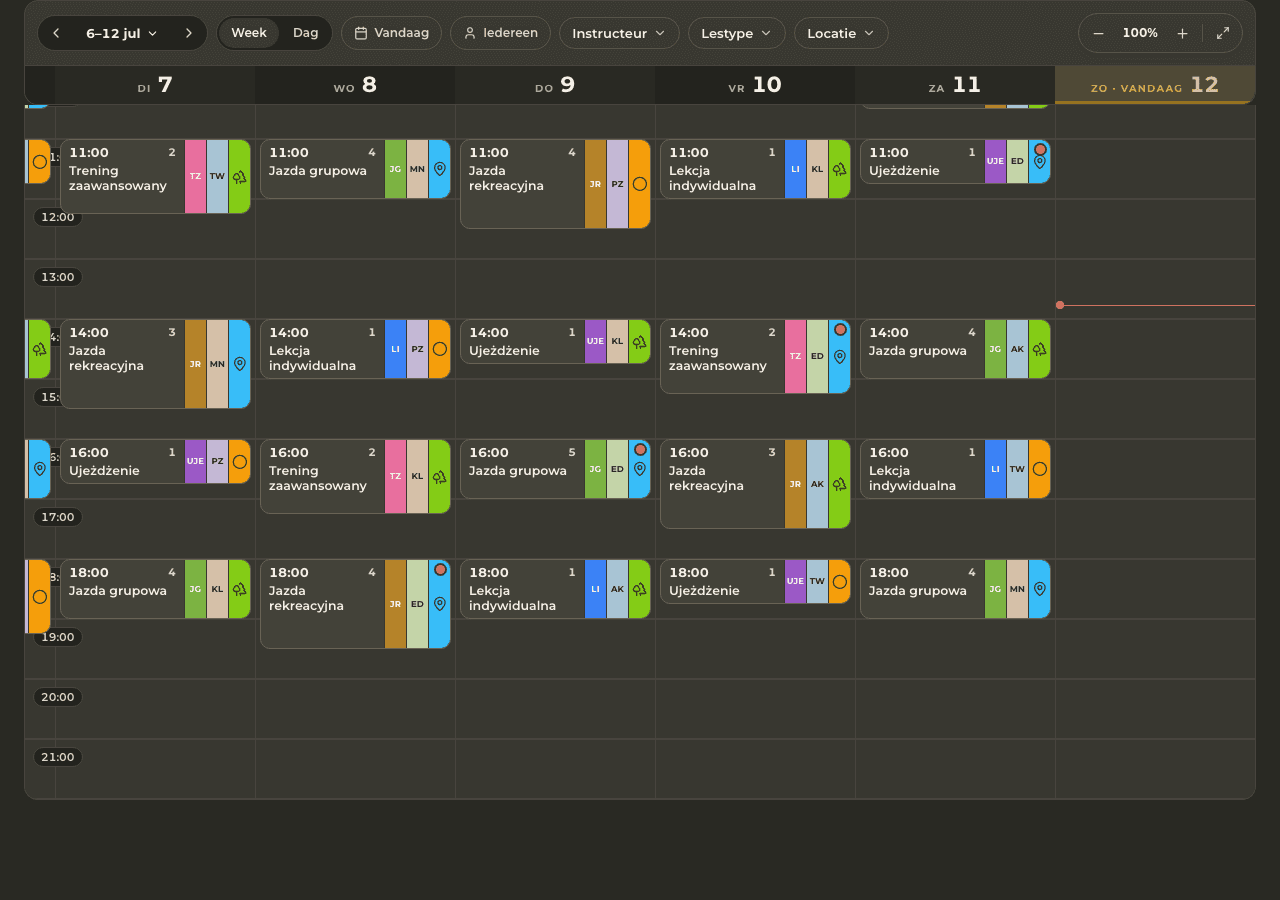The image size is (1280, 900).
Task: Click map pin on Tuesday 14:00 Jazda rekreacyjna
Action: pyautogui.click(x=240, y=364)
